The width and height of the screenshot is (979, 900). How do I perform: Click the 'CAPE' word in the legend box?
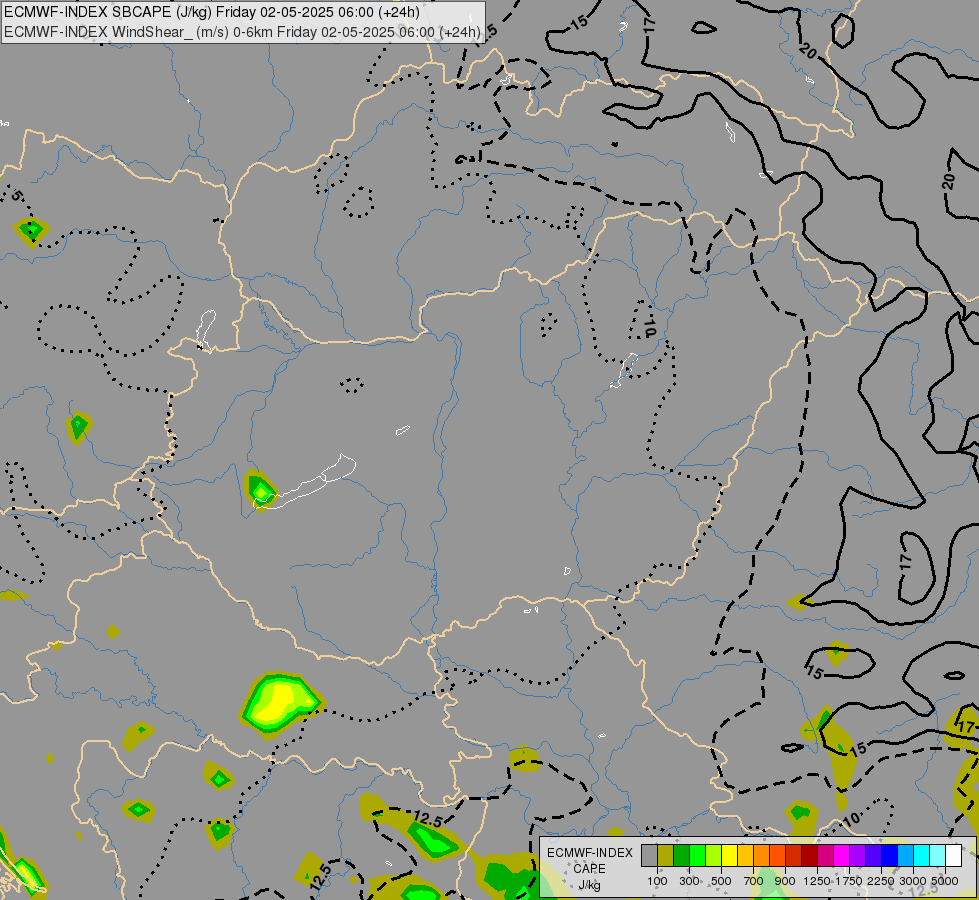[x=589, y=869]
